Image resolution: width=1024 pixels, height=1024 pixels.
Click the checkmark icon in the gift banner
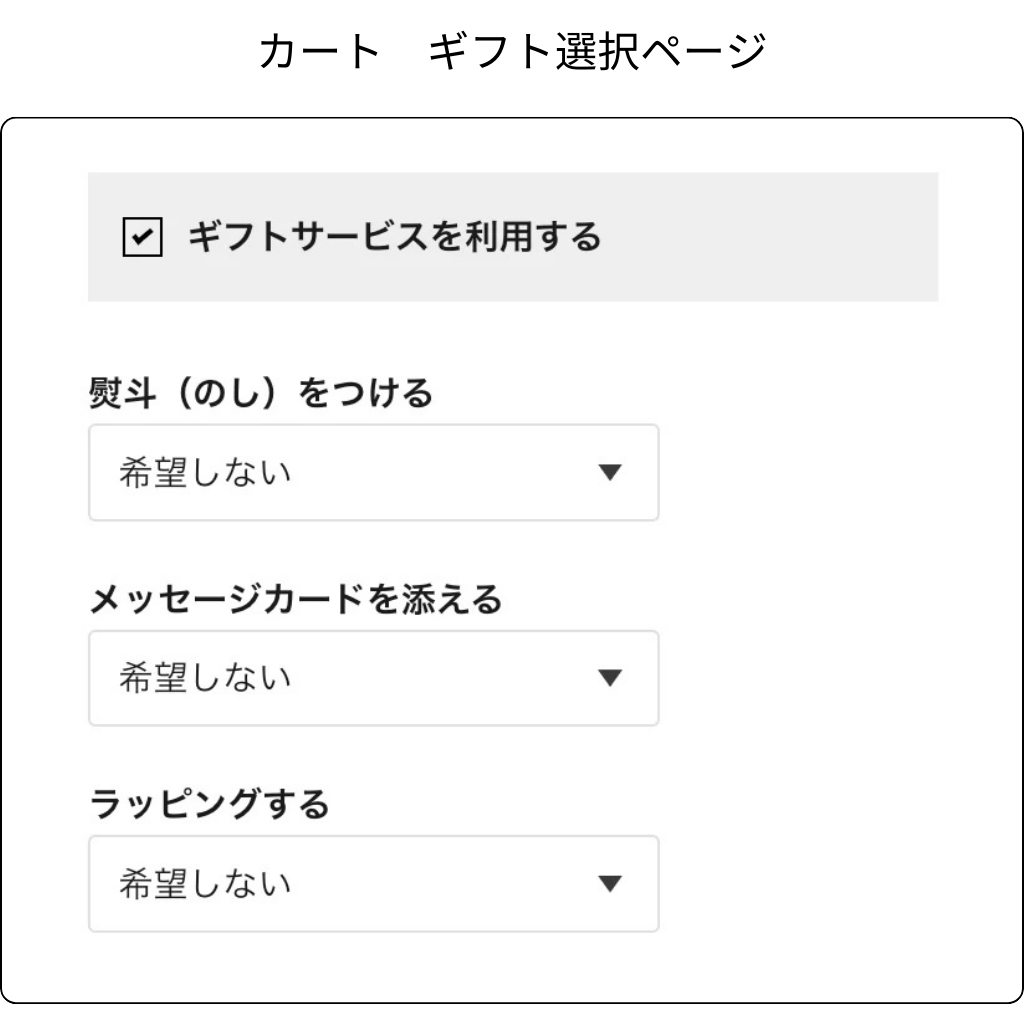point(142,238)
